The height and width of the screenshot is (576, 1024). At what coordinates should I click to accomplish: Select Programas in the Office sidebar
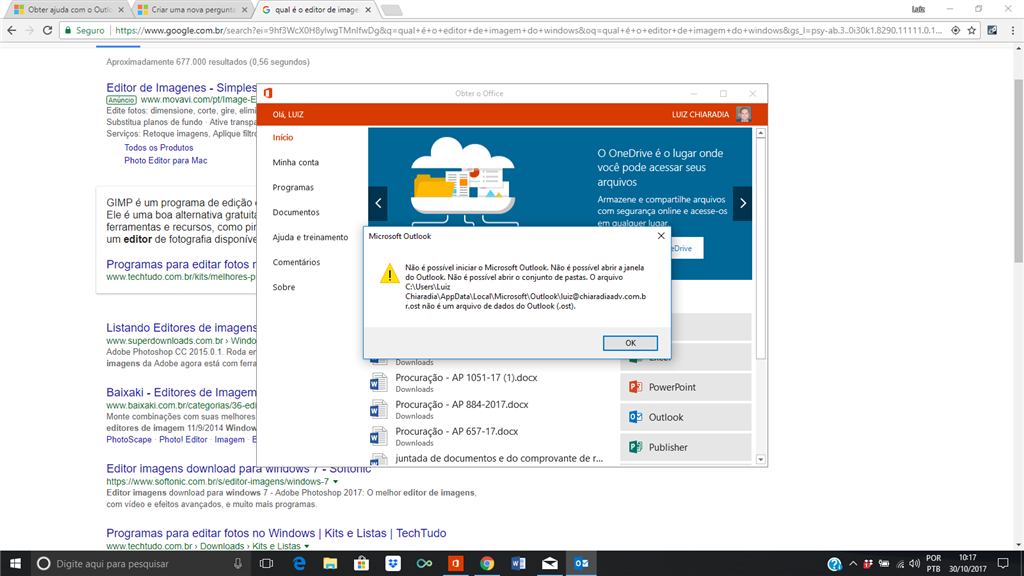pos(293,187)
